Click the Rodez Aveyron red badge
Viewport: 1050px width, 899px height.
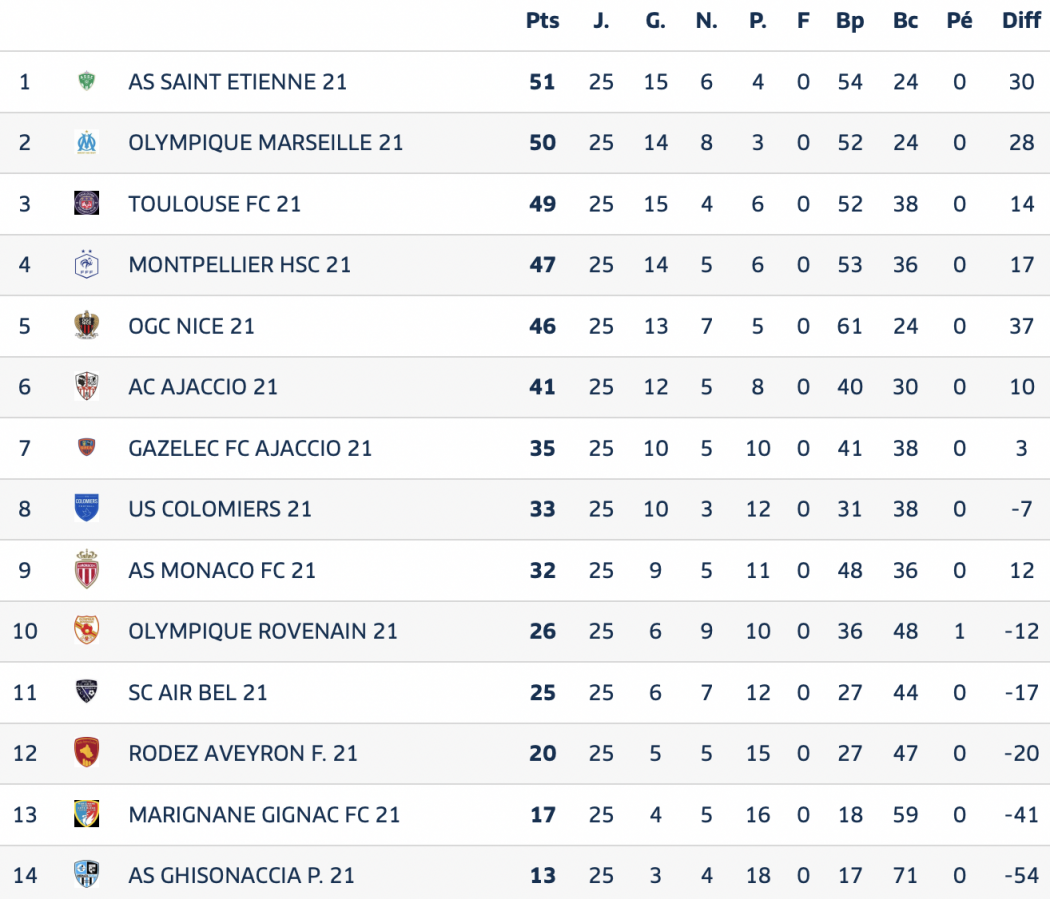(86, 752)
